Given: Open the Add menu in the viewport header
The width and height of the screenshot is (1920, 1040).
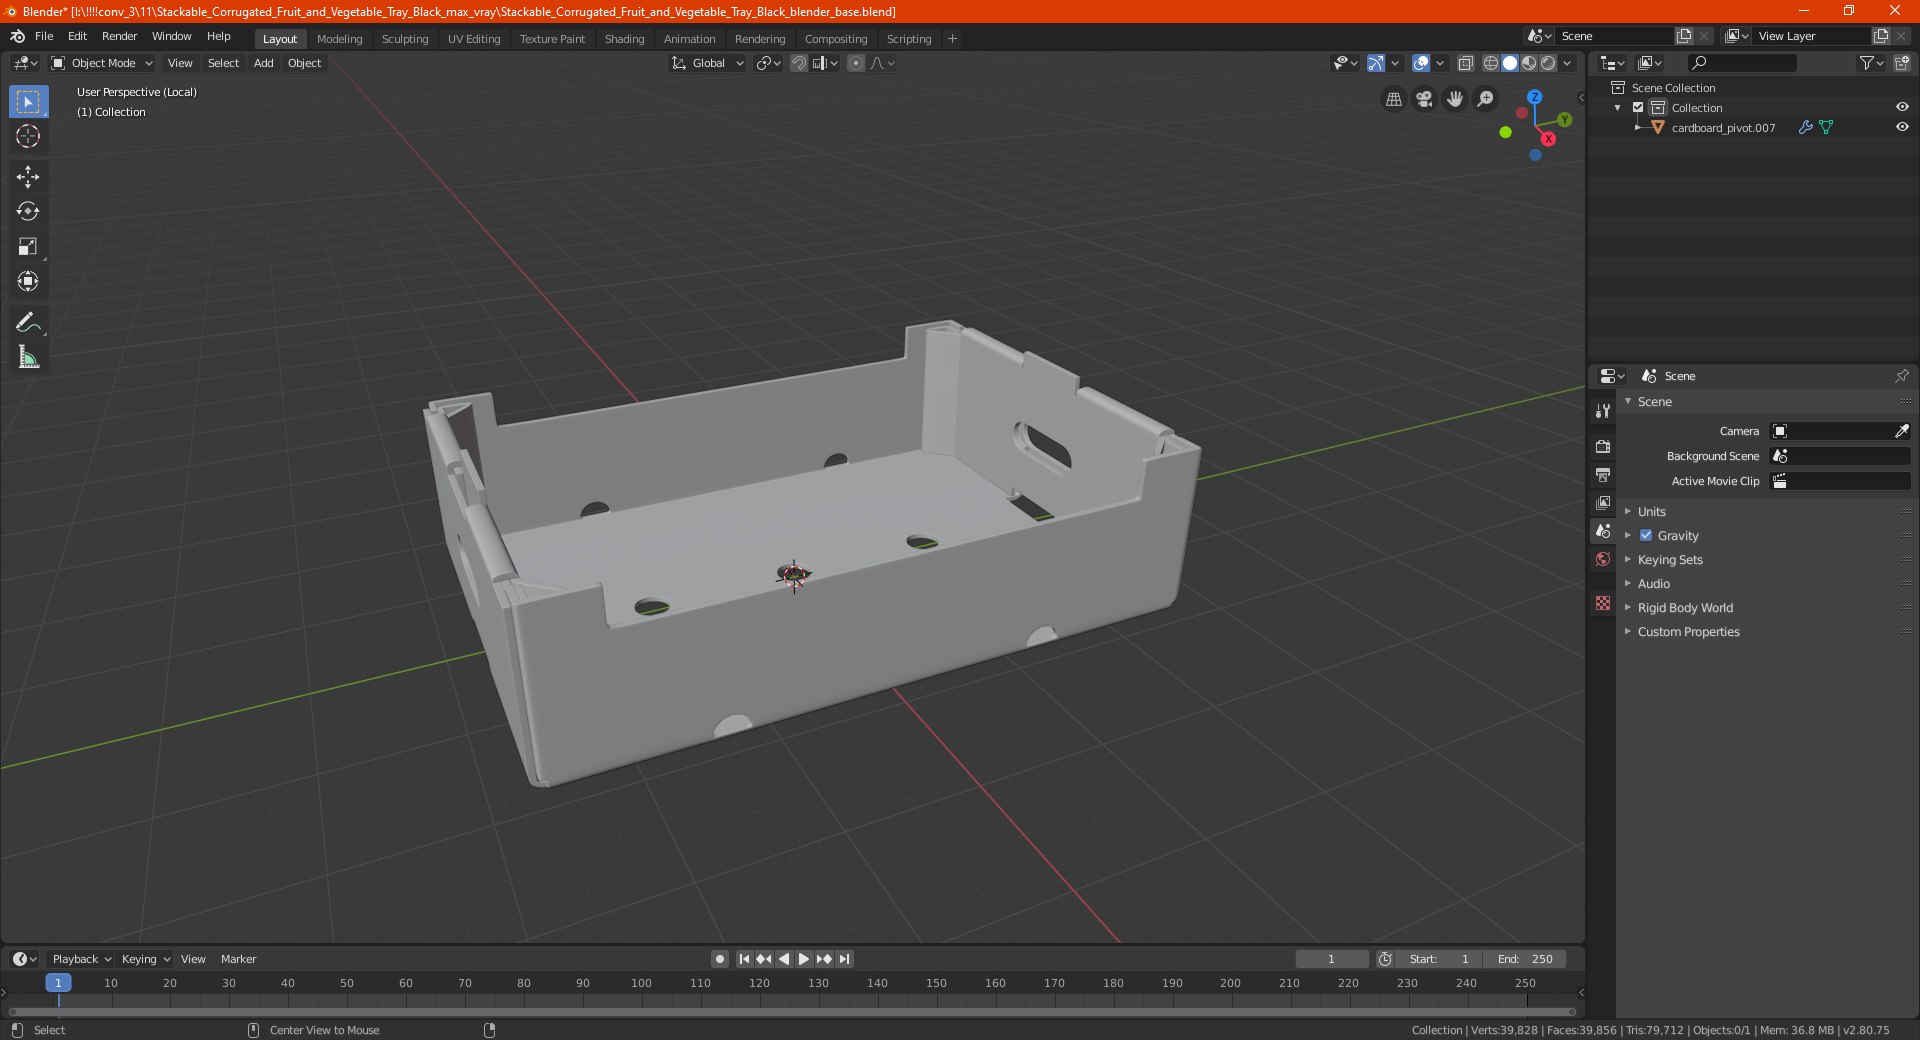Looking at the screenshot, I should click(263, 63).
